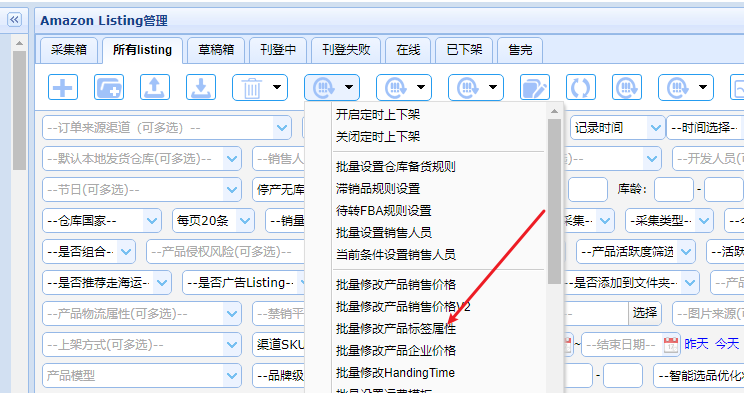This screenshot has height=393, width=744.
Task: Click the up arrow of the menu scrollbar
Action: click(x=554, y=111)
